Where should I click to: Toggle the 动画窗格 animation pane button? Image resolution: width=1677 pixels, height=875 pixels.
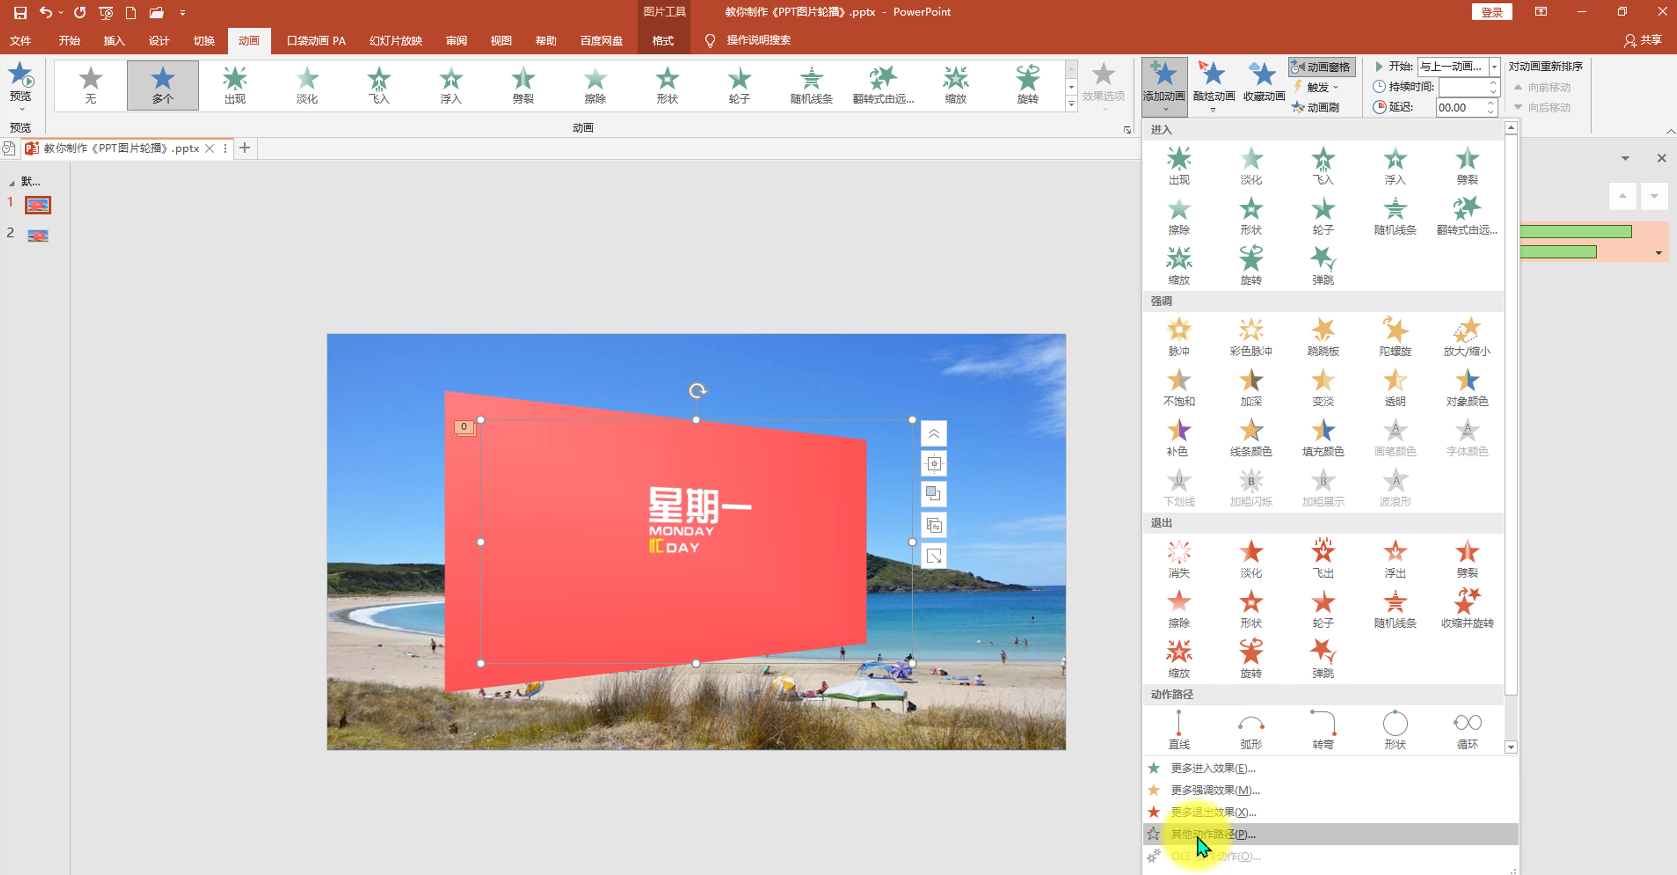(1321, 67)
